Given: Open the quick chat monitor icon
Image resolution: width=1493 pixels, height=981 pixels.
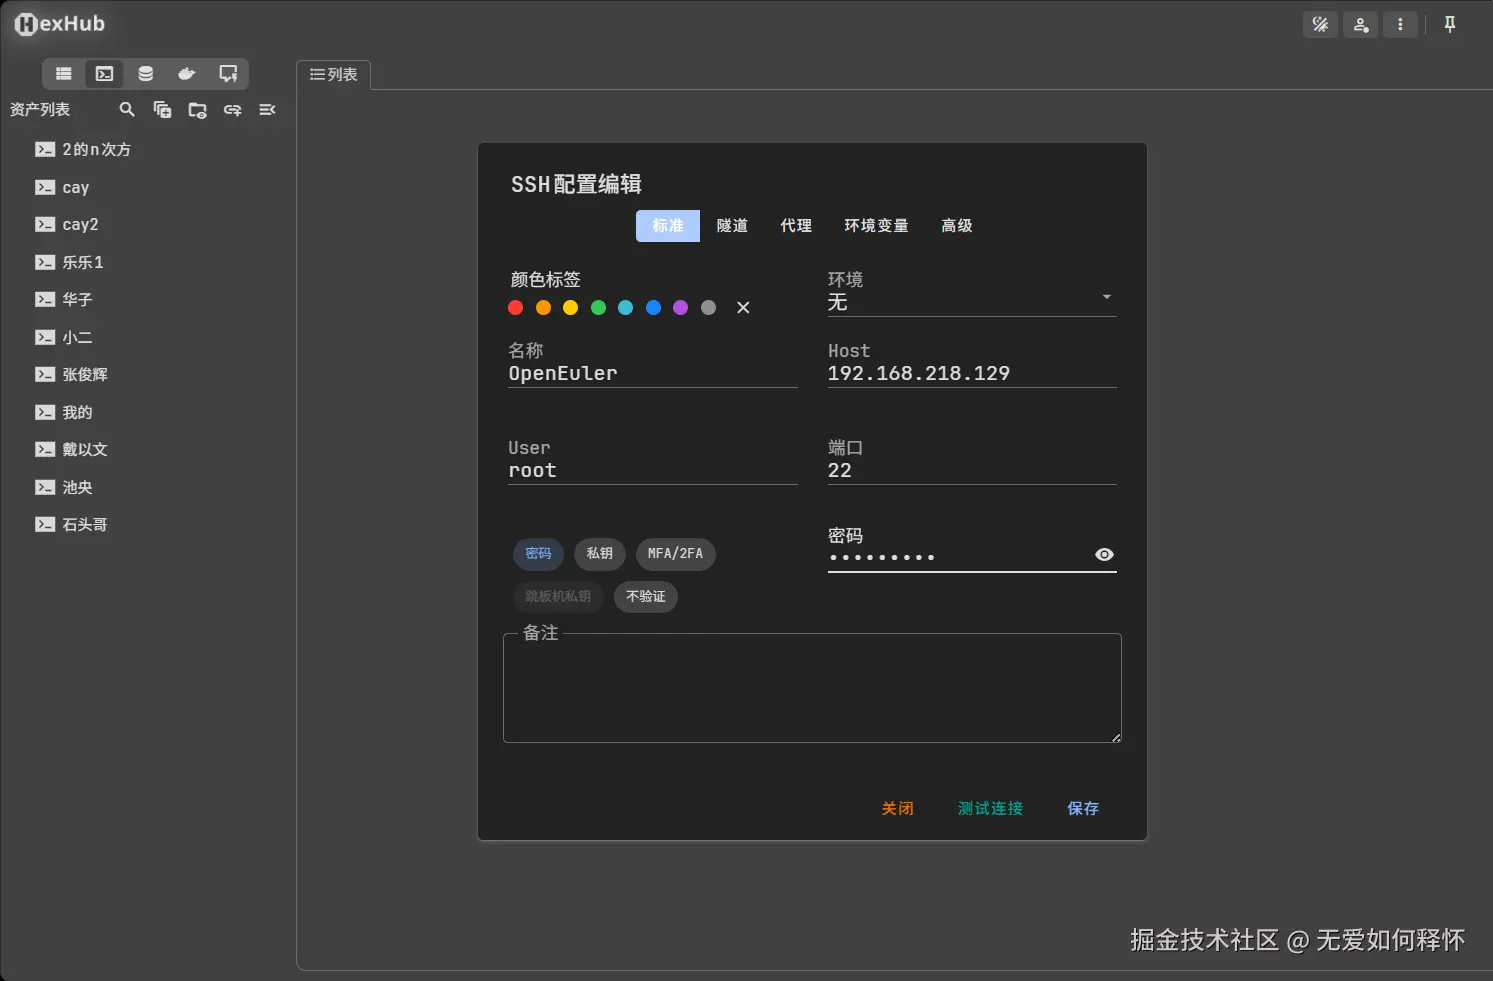Looking at the screenshot, I should [228, 74].
